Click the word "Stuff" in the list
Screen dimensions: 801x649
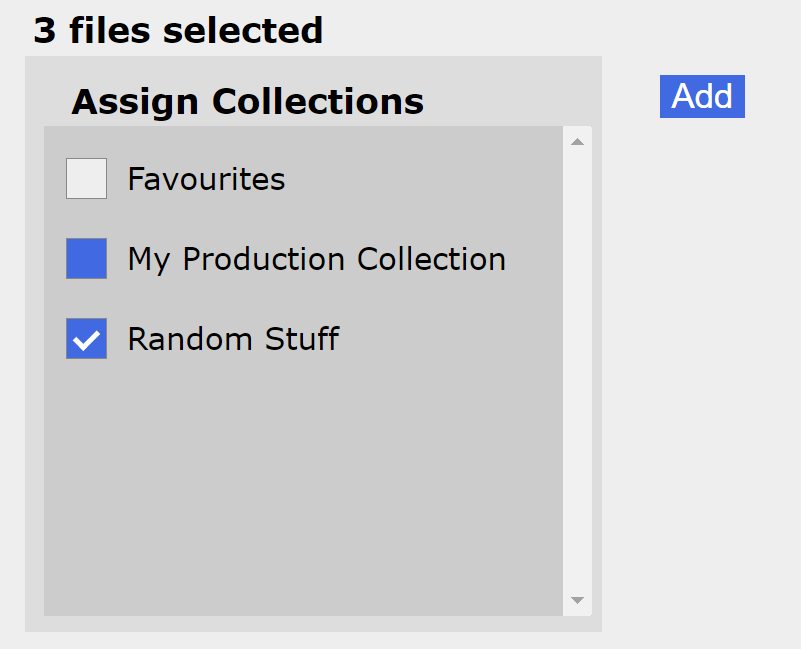[301, 339]
